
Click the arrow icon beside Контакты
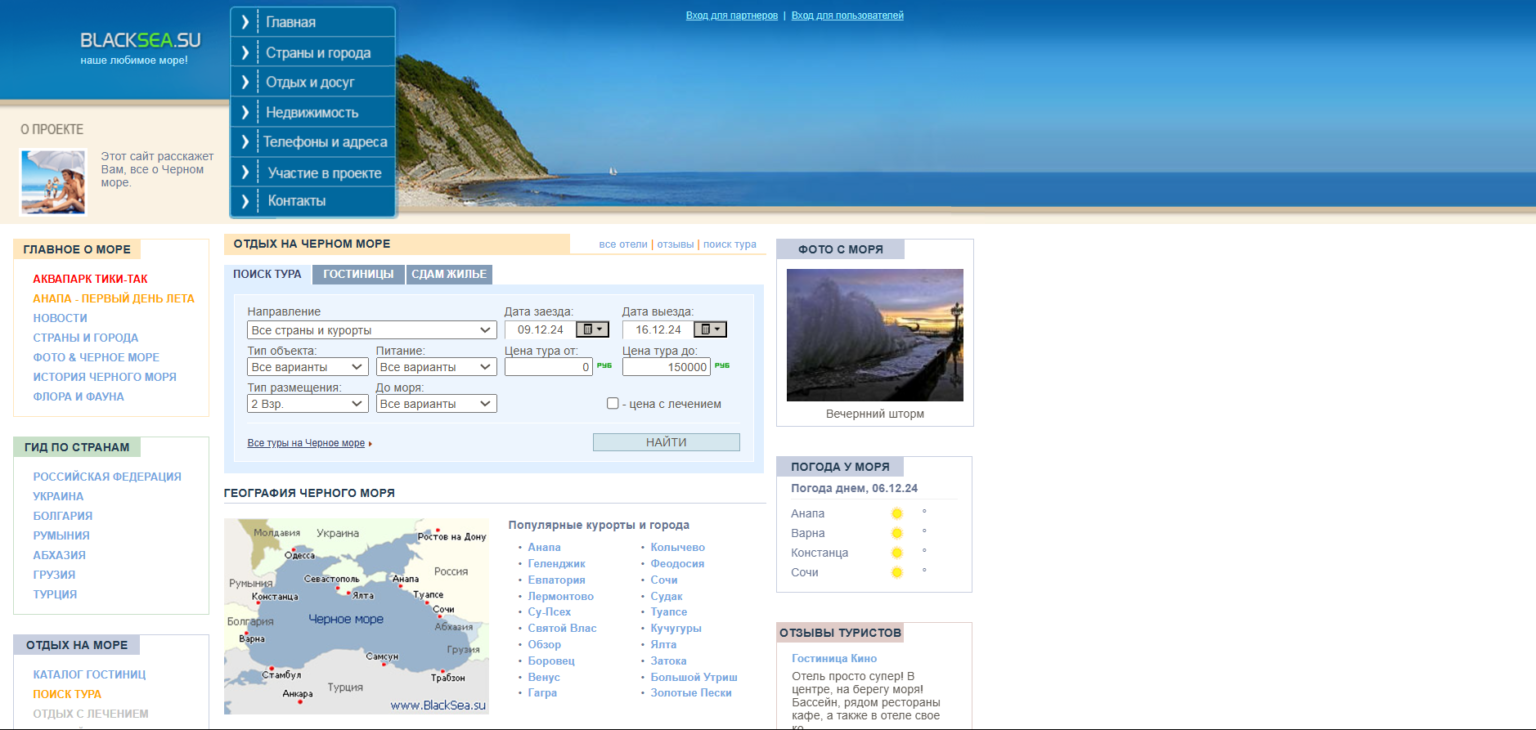click(245, 201)
